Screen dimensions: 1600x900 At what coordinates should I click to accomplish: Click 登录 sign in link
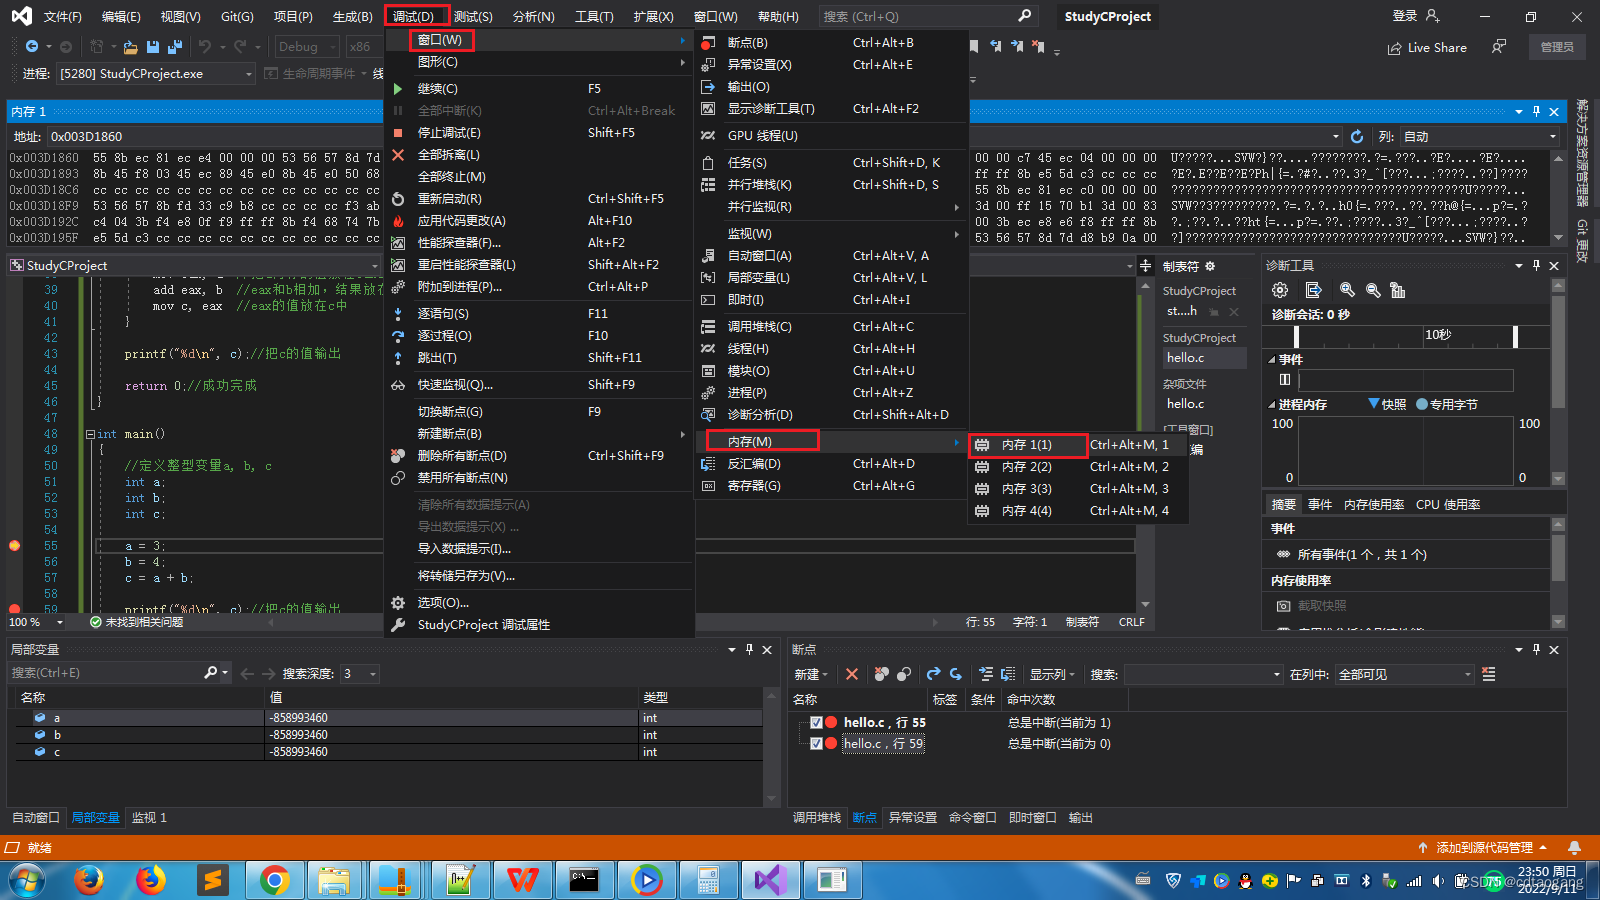pos(1404,16)
